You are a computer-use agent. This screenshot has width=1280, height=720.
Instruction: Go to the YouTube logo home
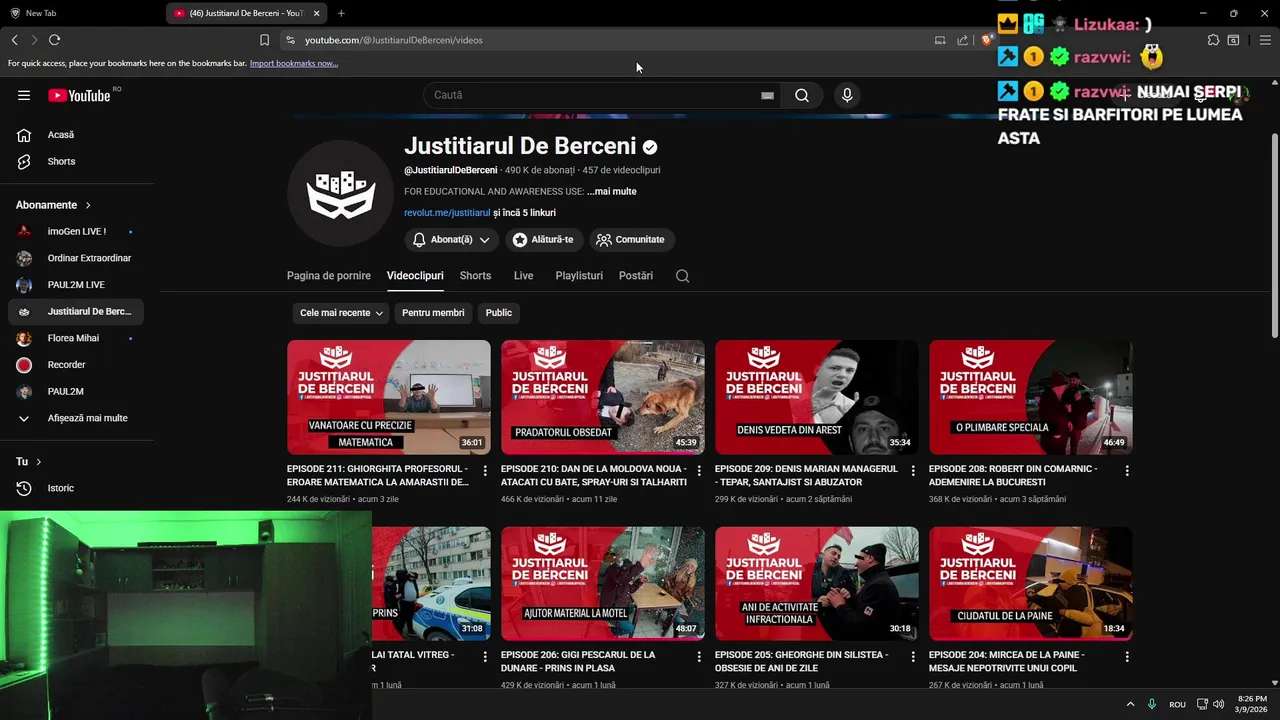tap(79, 95)
